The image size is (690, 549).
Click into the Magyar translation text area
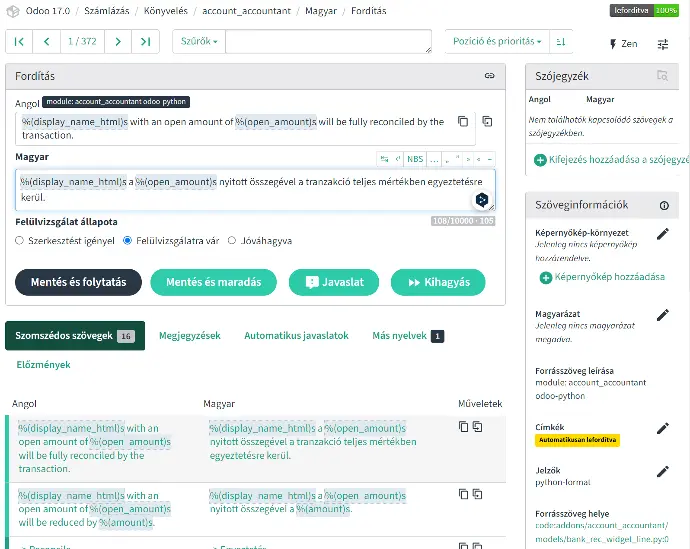255,190
